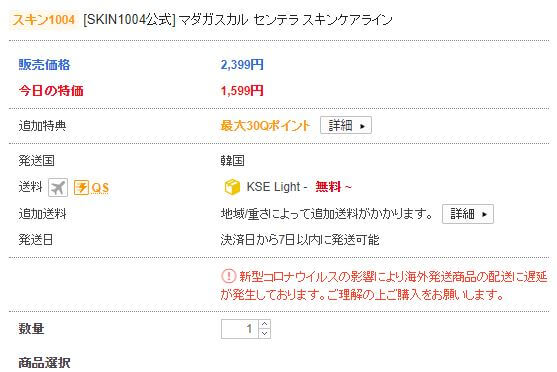Click the 今日の特価 red label
This screenshot has width=557, height=372.
(x=51, y=91)
